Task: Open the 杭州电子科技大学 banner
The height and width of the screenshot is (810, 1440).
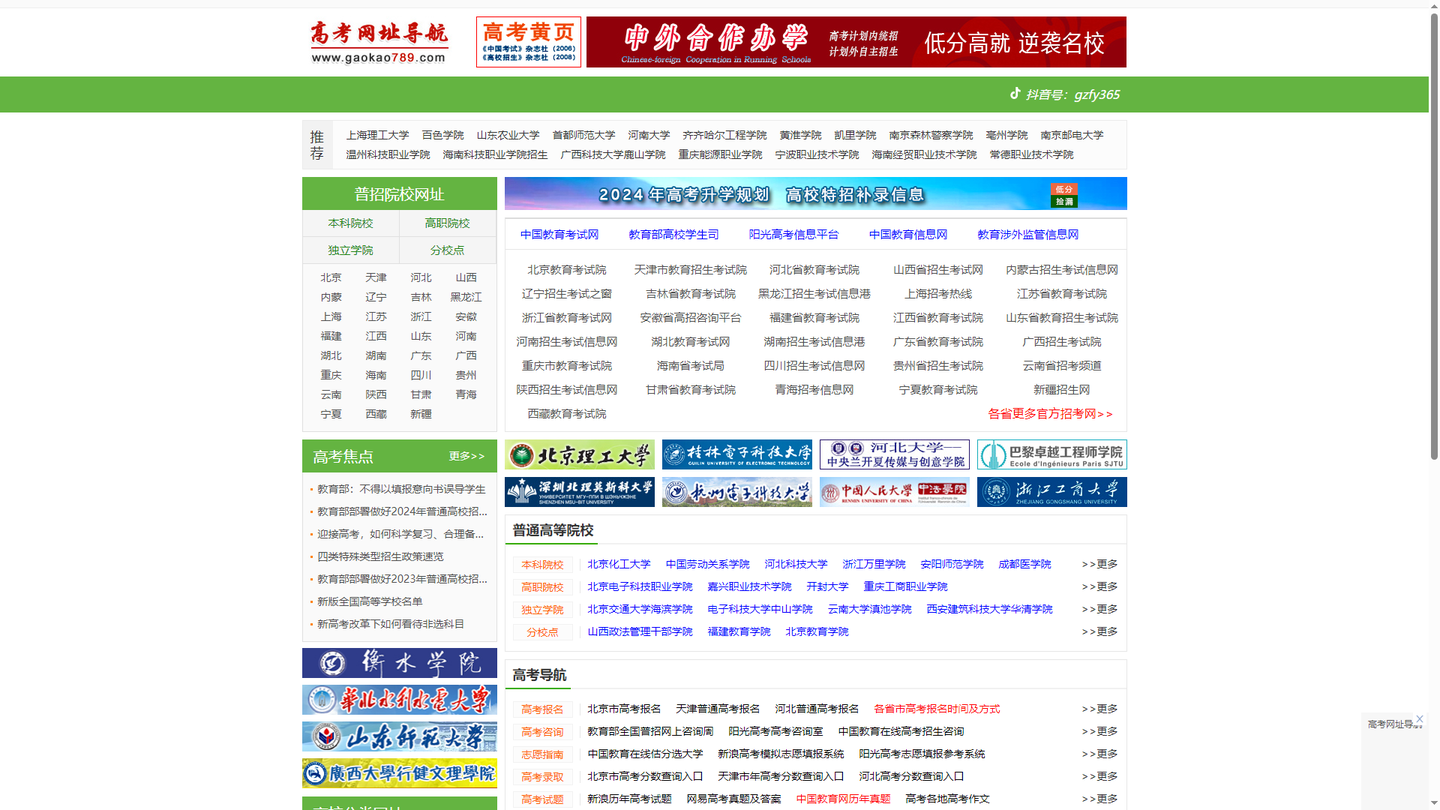Action: click(x=737, y=492)
